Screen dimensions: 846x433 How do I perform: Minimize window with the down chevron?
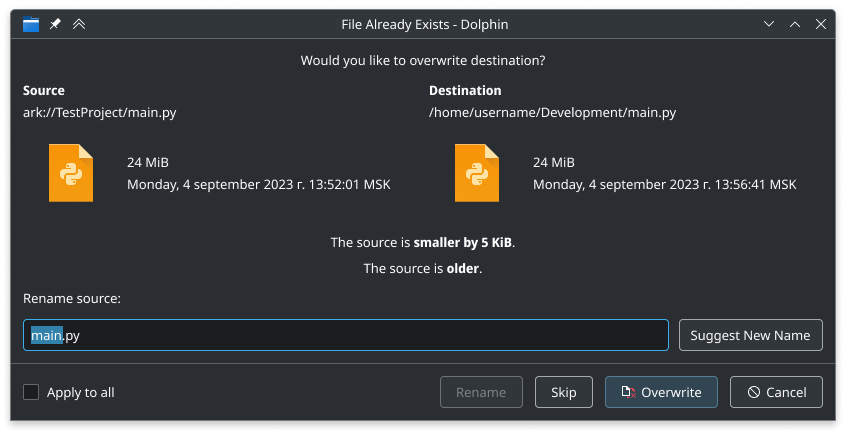click(769, 24)
